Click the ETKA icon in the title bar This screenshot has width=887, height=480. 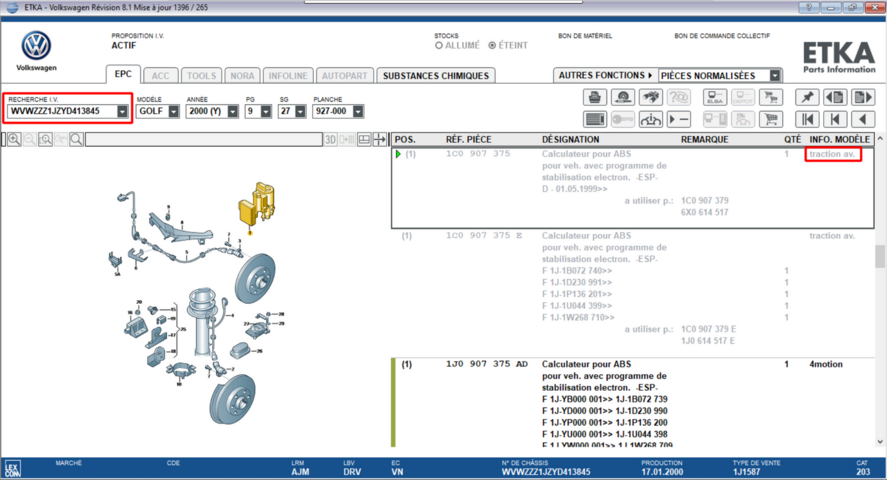[12, 7]
